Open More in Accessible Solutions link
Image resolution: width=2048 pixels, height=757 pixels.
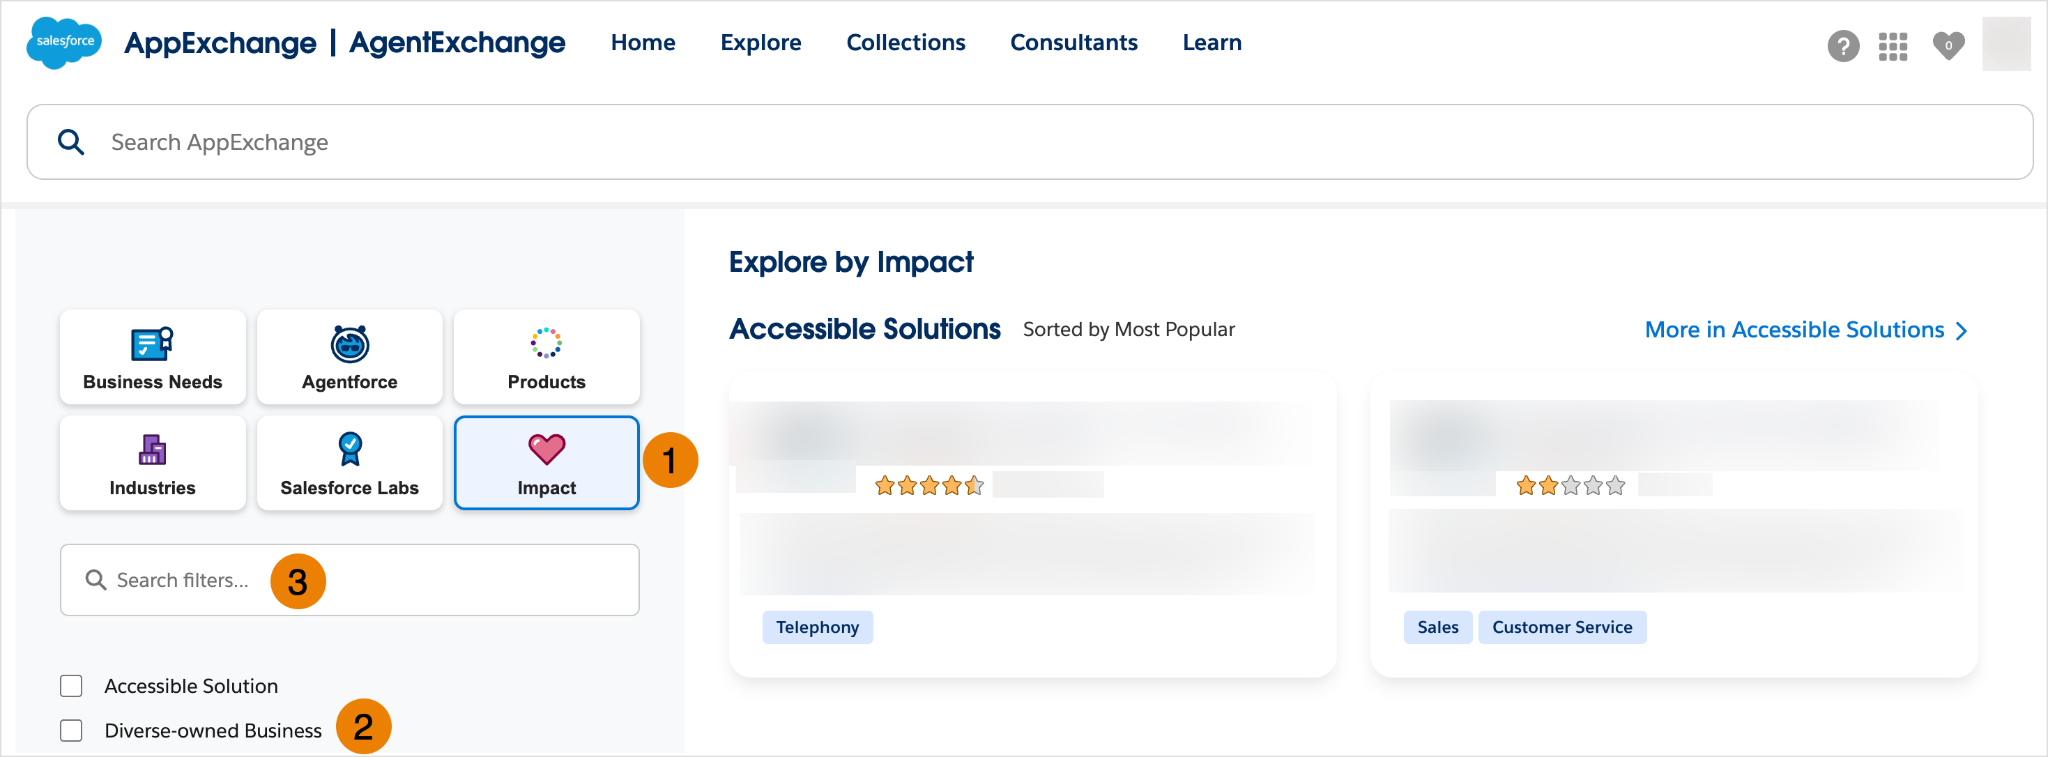click(1806, 330)
